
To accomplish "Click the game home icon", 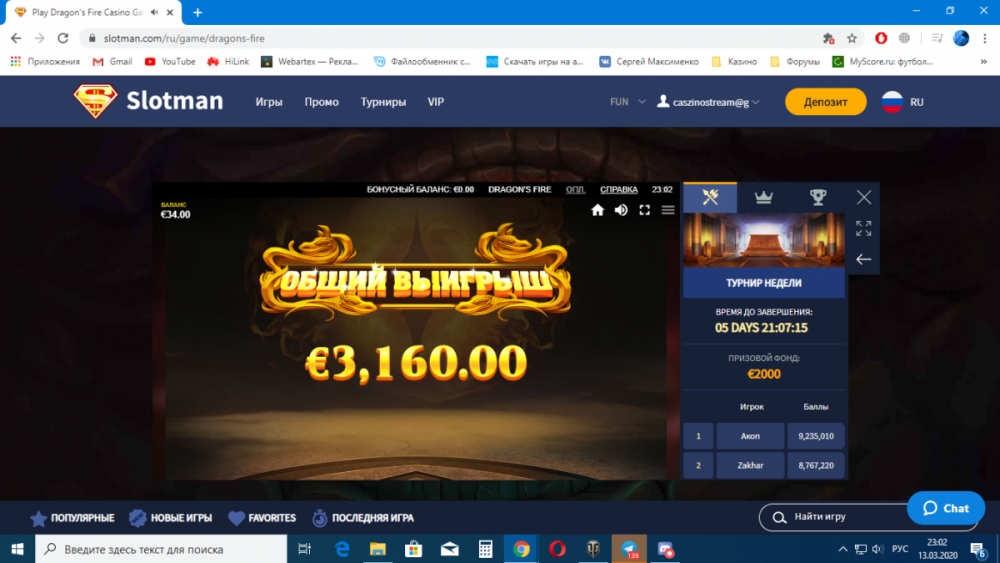I will coord(598,210).
